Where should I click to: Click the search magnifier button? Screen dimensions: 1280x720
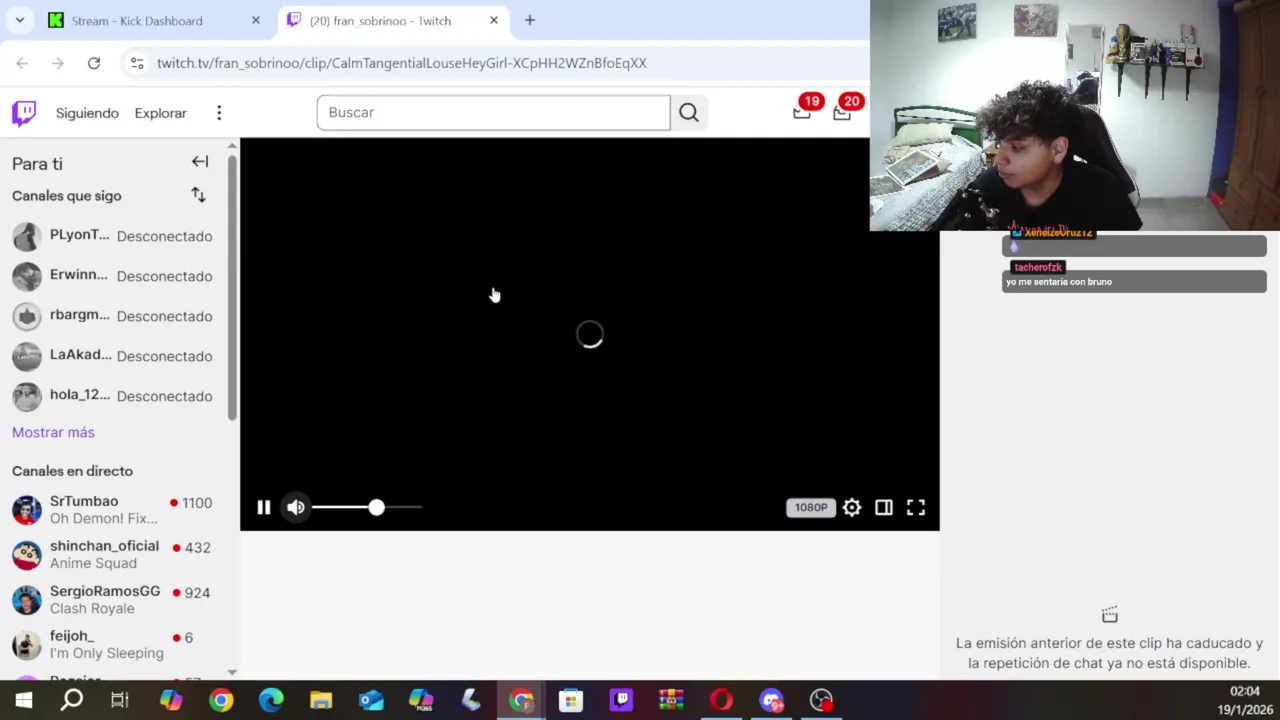[x=689, y=113]
